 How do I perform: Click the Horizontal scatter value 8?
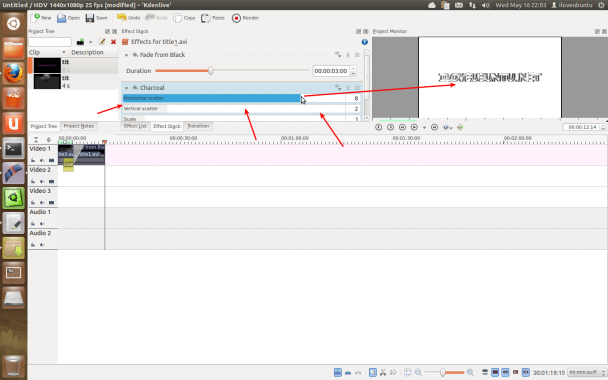(353, 98)
